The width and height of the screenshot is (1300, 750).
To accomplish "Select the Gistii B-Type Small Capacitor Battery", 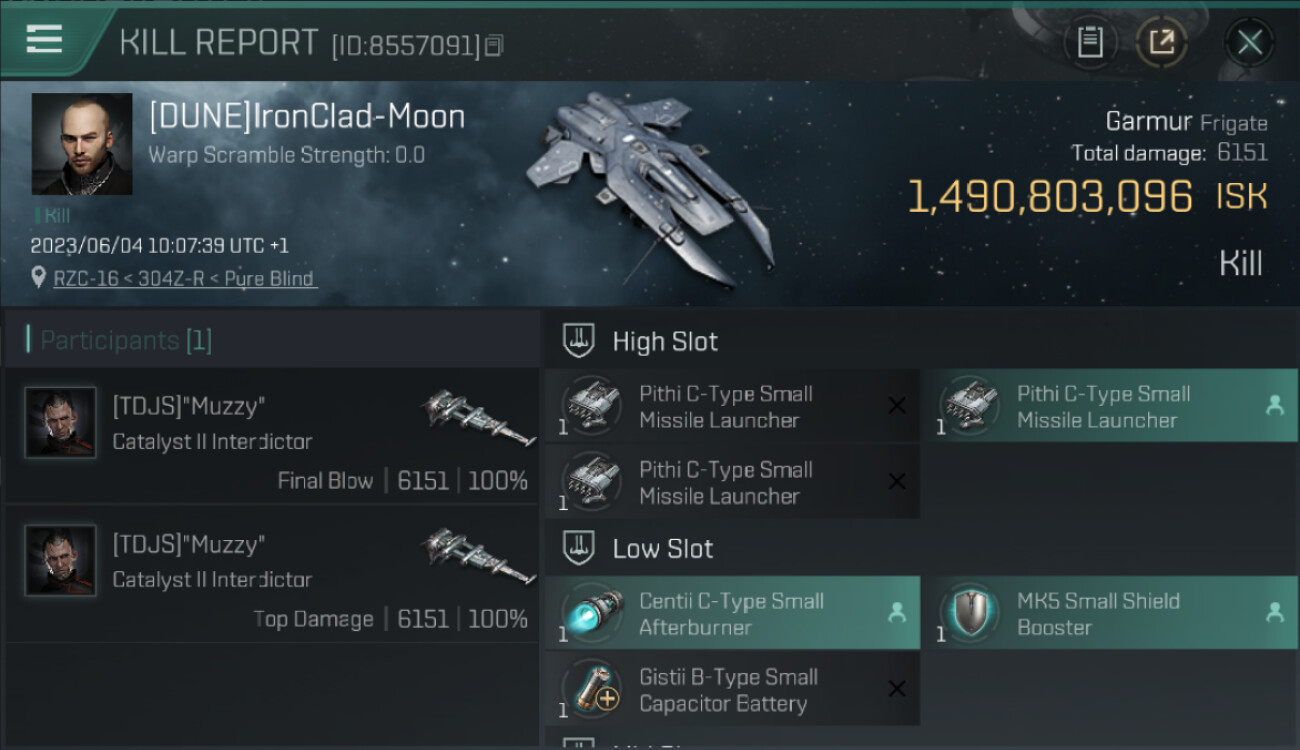I will tap(731, 689).
